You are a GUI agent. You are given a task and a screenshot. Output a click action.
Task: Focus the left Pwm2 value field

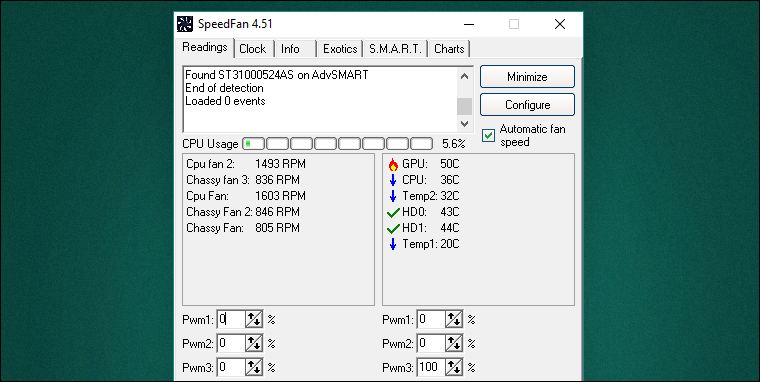pos(231,344)
